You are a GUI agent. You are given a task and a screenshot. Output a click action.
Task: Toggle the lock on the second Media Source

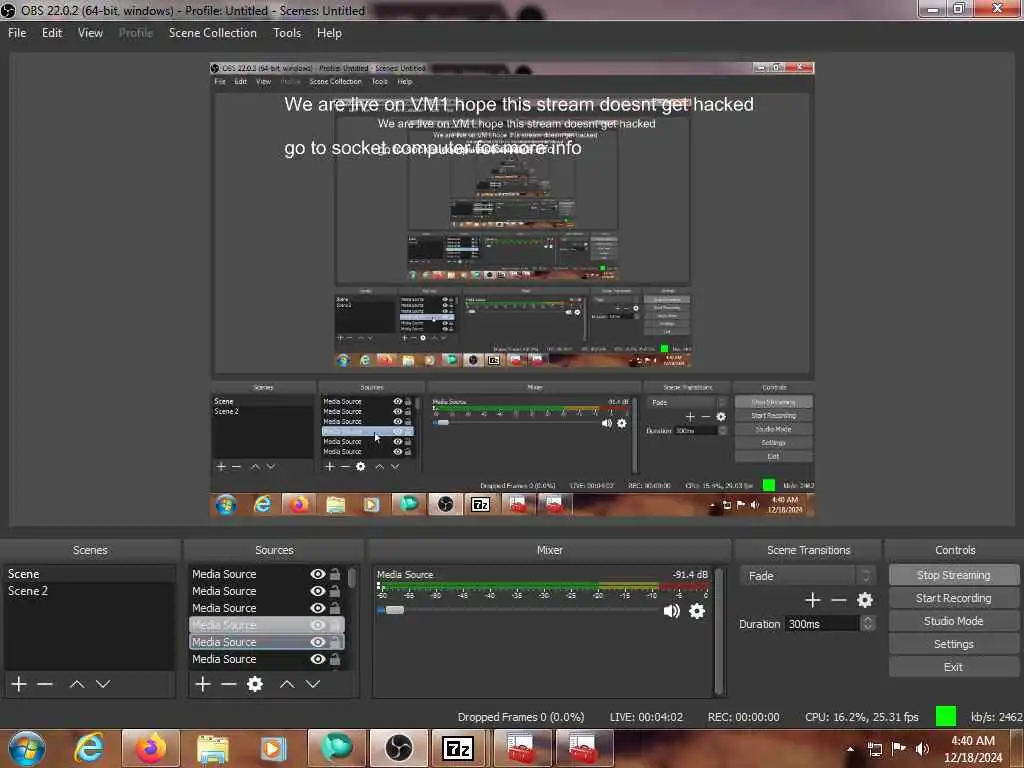335,591
